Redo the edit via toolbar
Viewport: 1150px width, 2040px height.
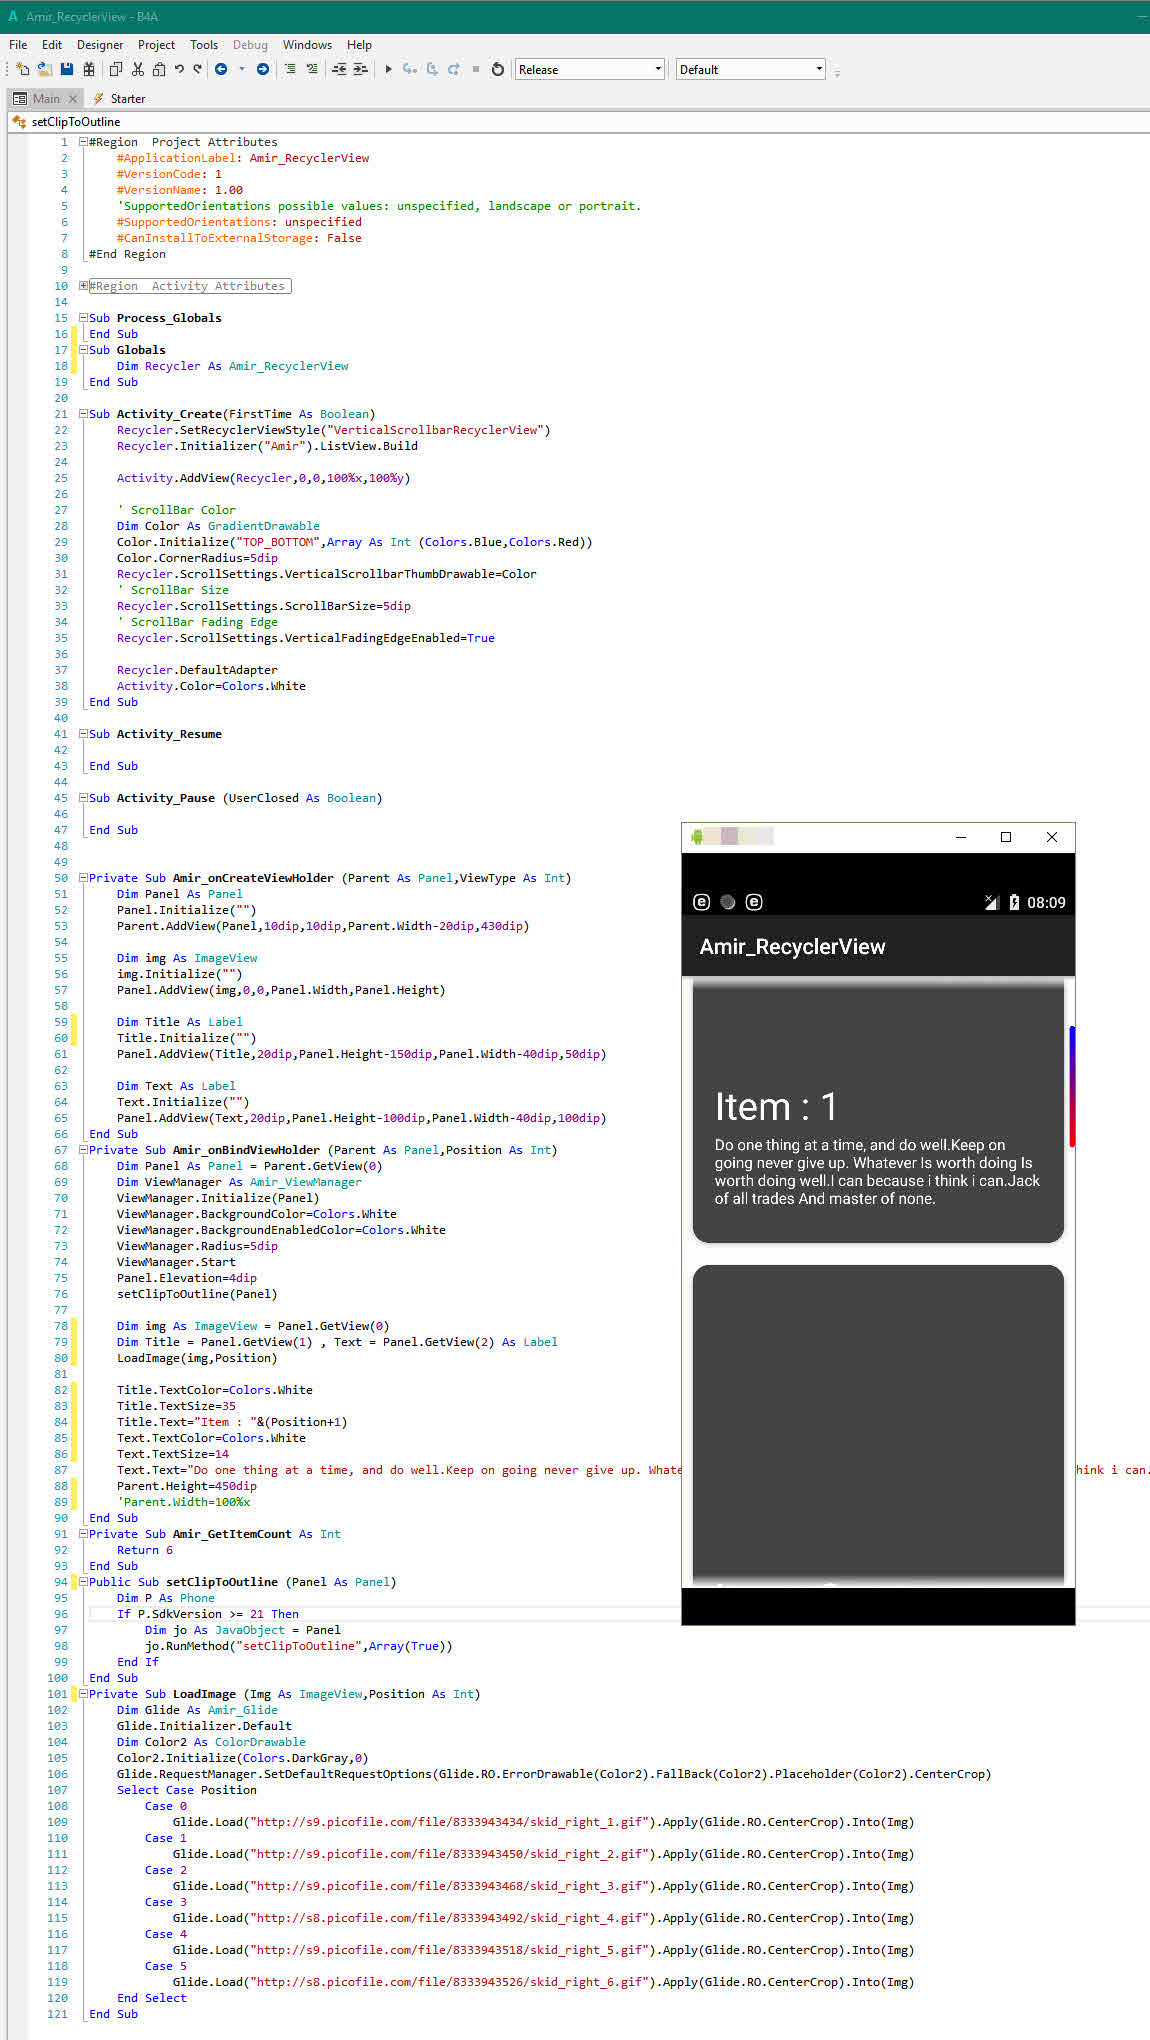pos(198,69)
